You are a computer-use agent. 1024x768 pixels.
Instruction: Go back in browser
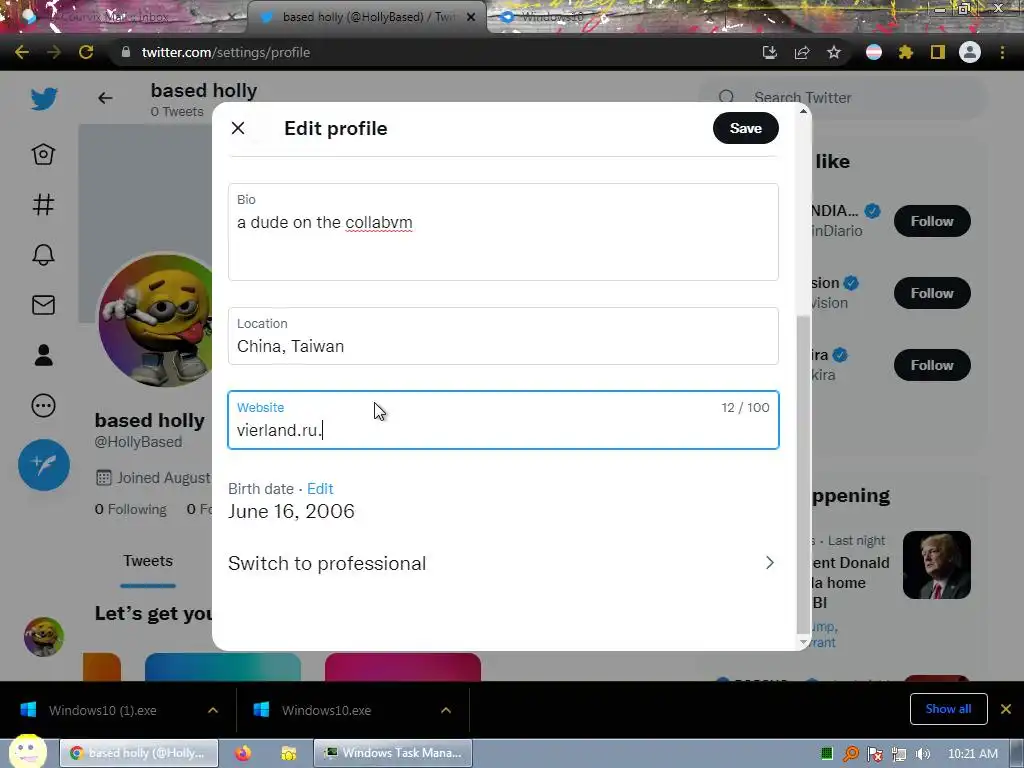tap(22, 52)
